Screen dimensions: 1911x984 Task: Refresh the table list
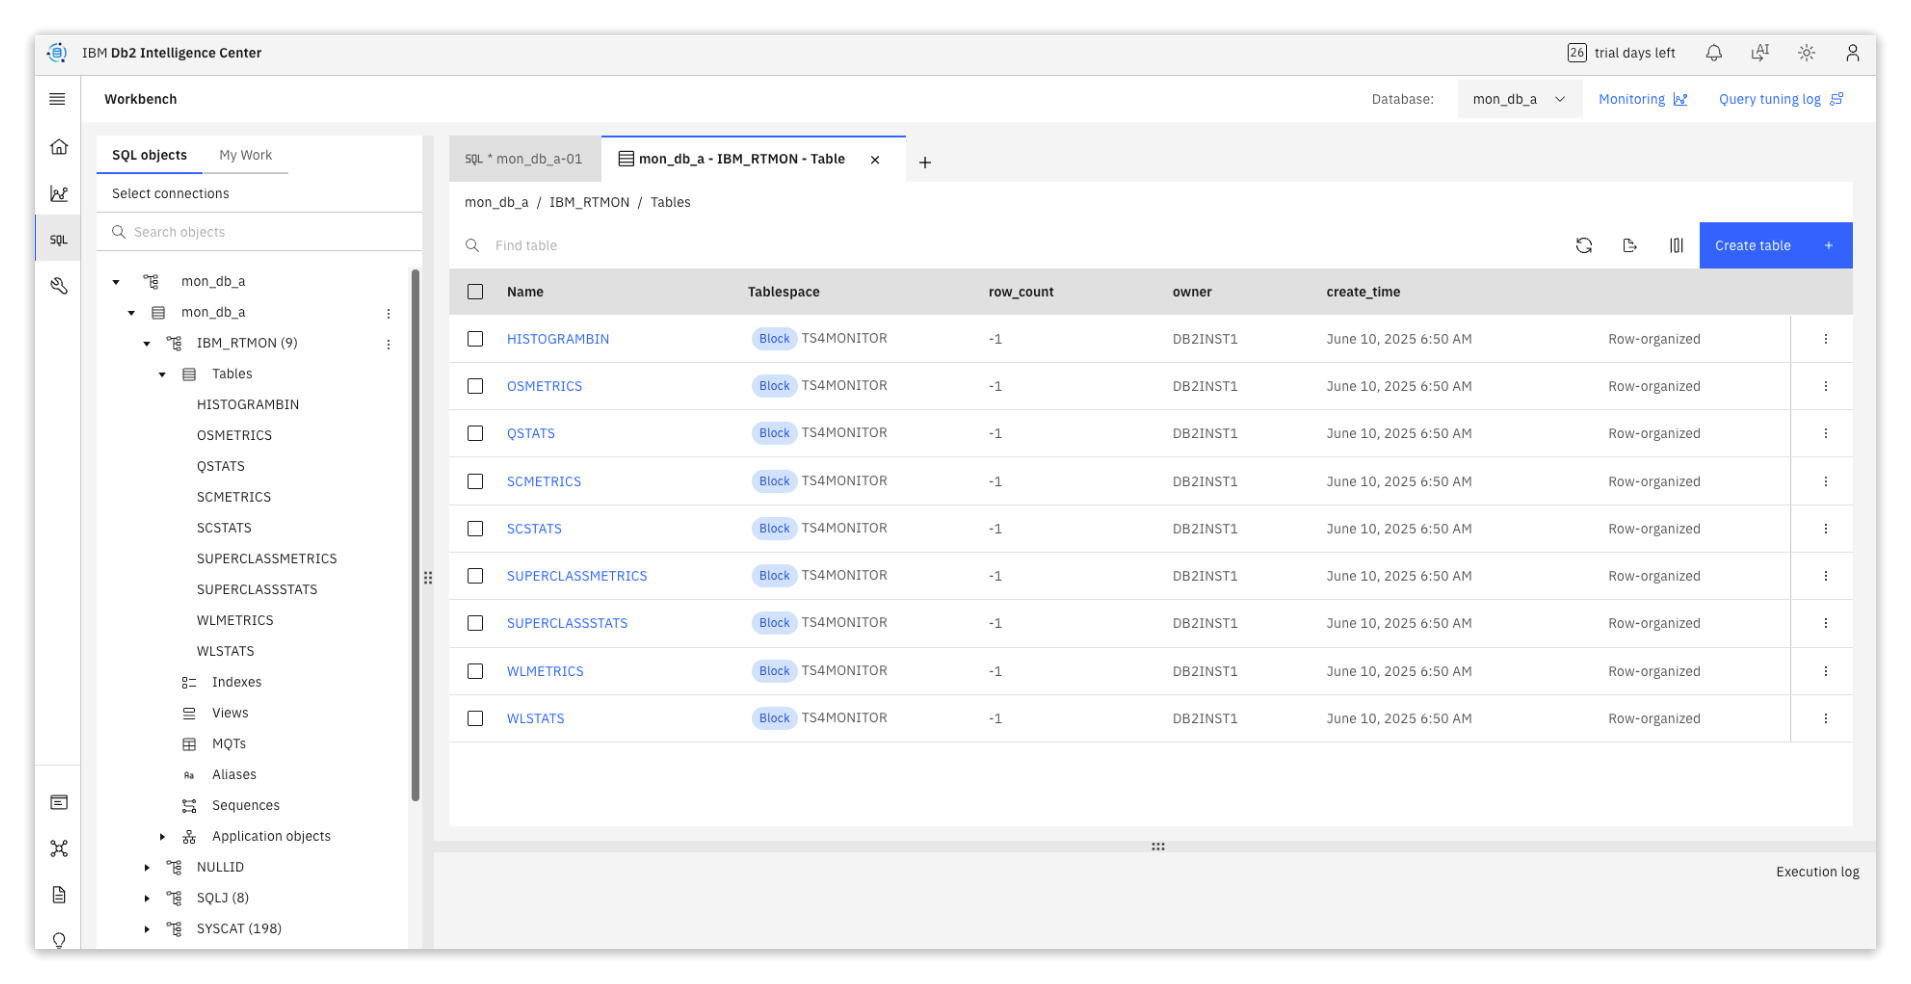pyautogui.click(x=1583, y=245)
